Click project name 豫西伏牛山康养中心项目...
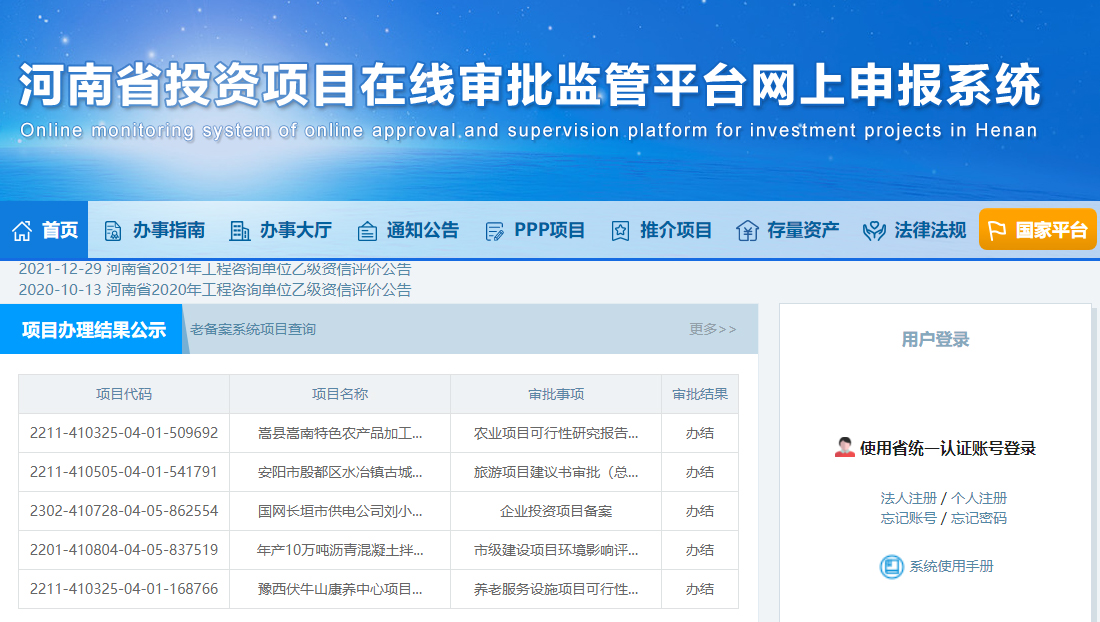Screen dimensions: 1100x622 340,589
